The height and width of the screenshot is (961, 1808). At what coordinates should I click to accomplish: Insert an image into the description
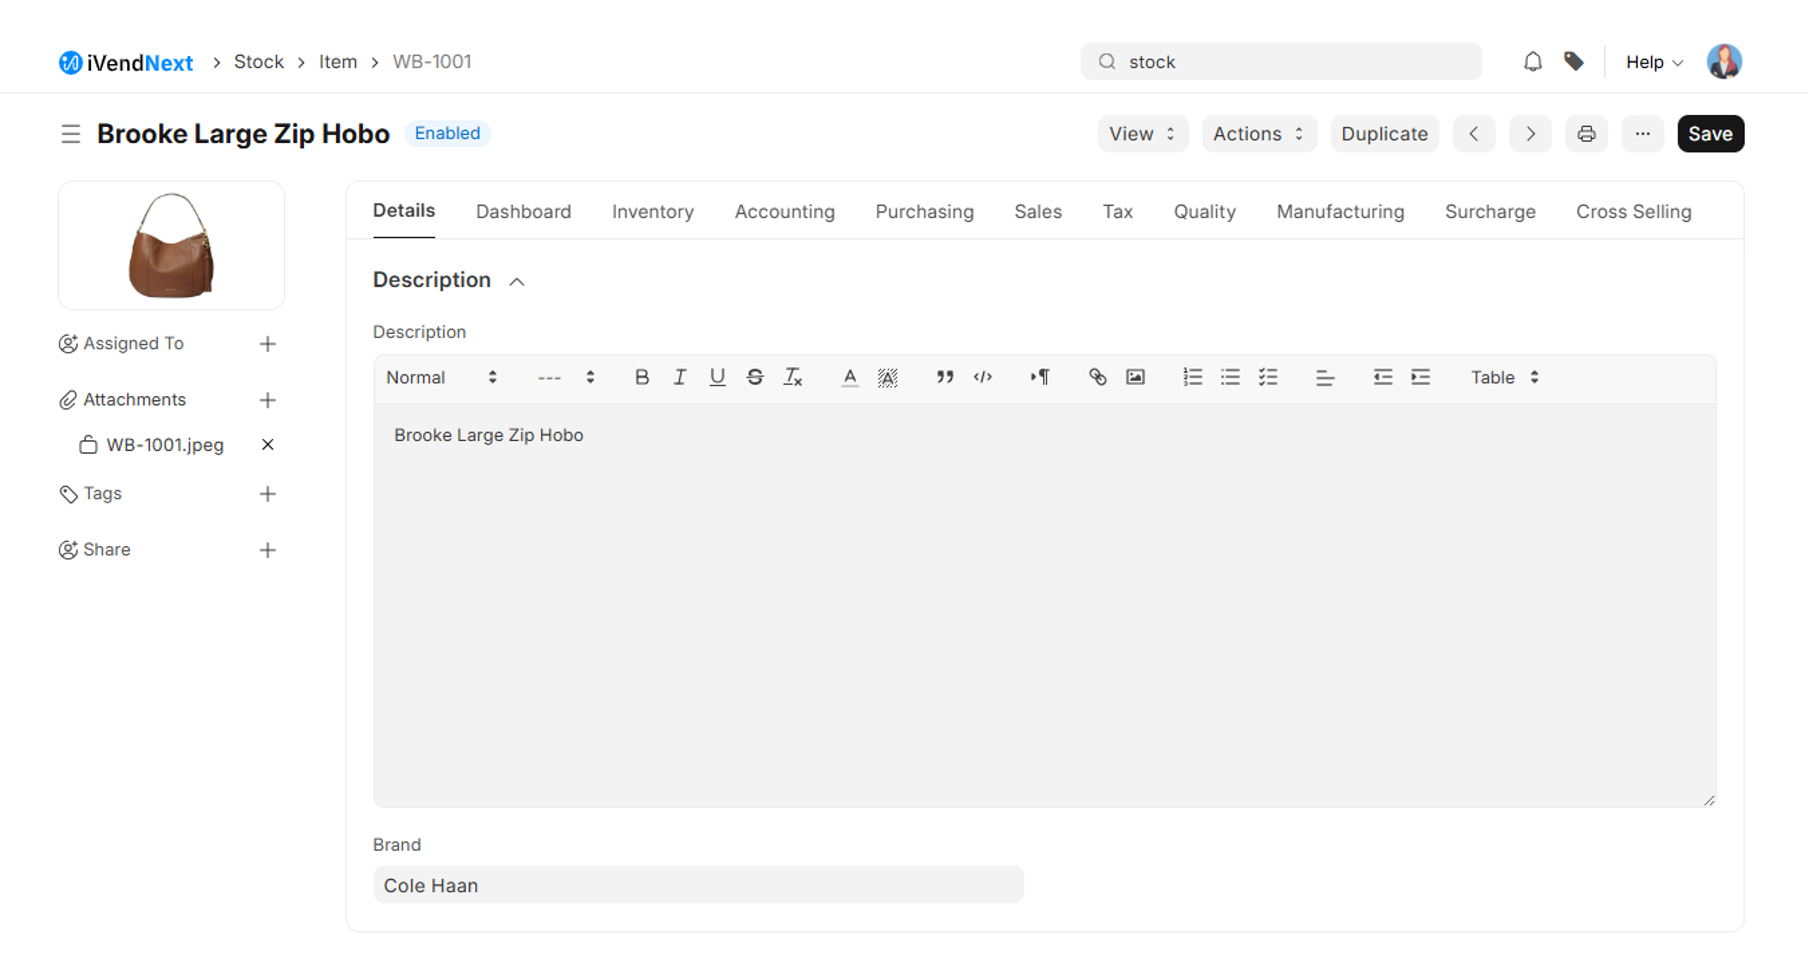1135,377
